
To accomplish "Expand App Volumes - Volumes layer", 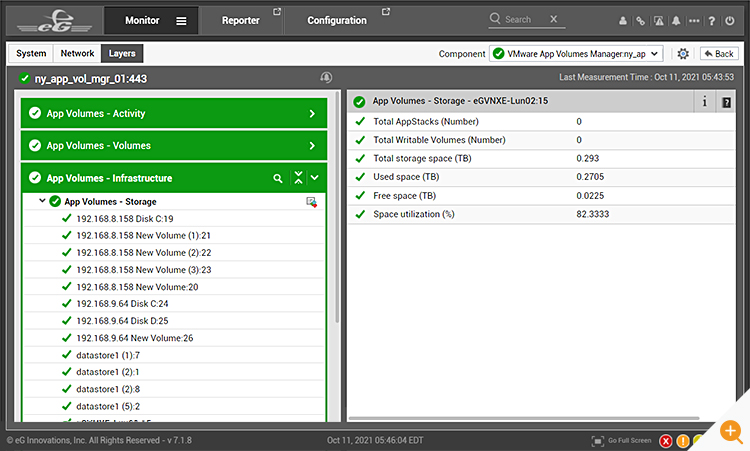I will point(174,145).
